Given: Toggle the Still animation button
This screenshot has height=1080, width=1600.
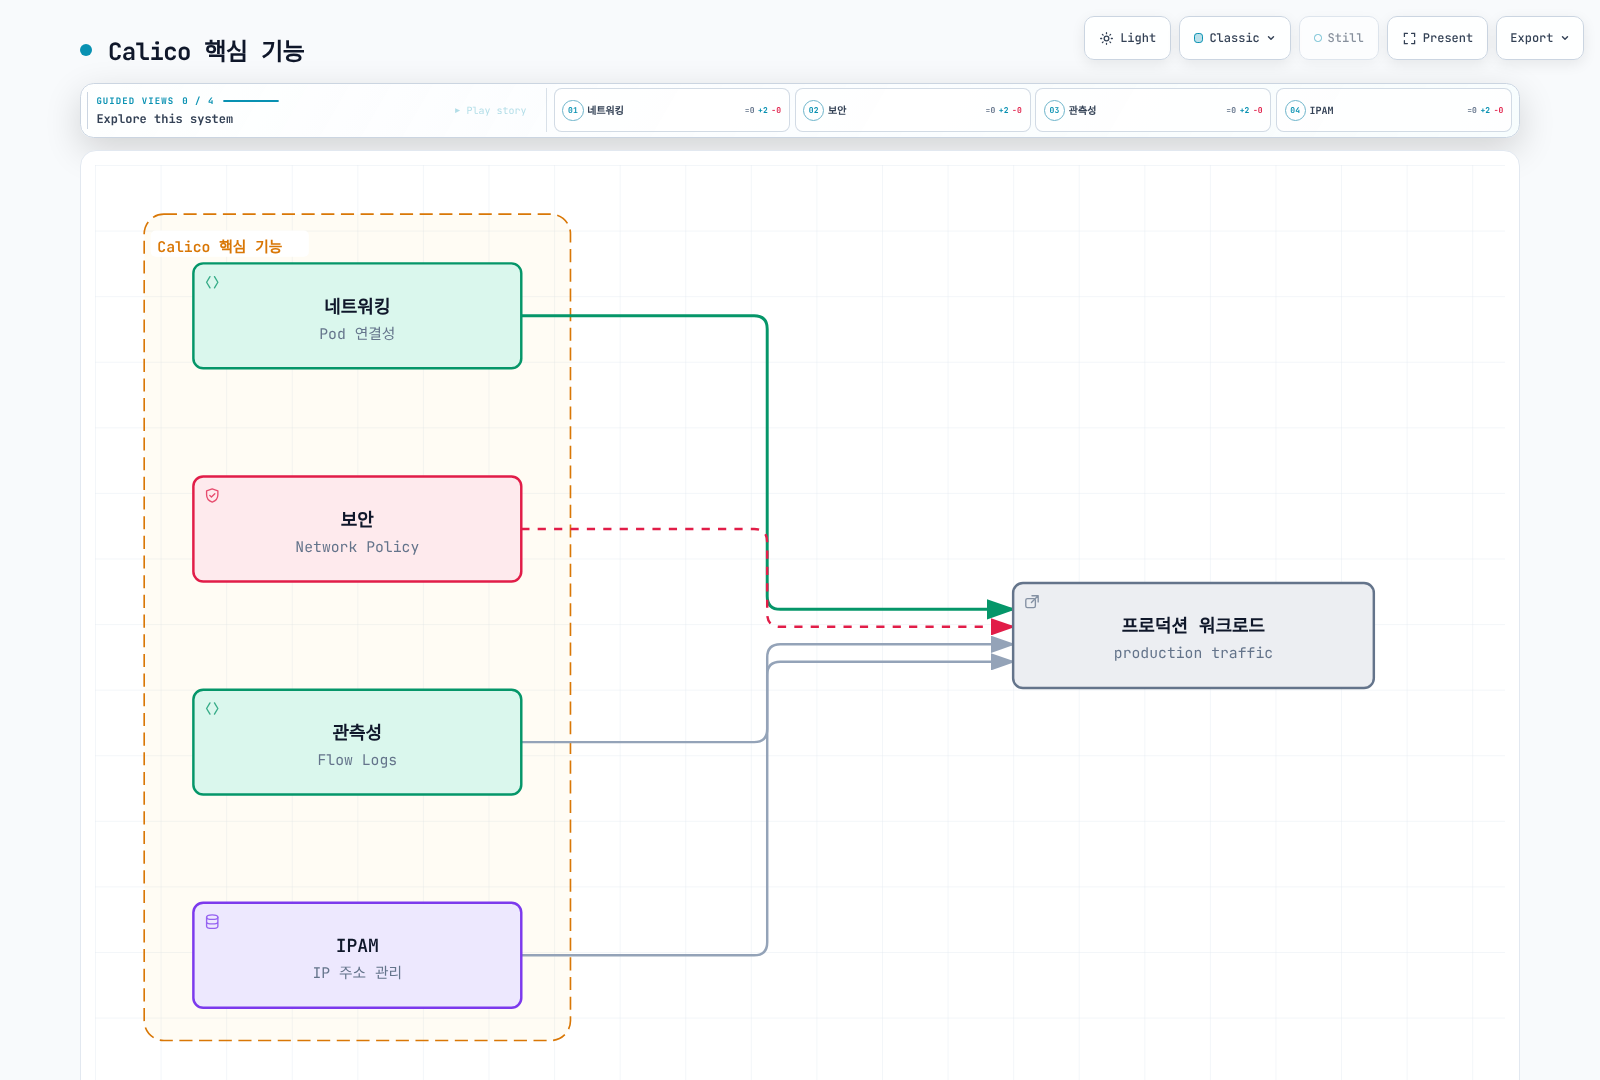Looking at the screenshot, I should point(1339,38).
